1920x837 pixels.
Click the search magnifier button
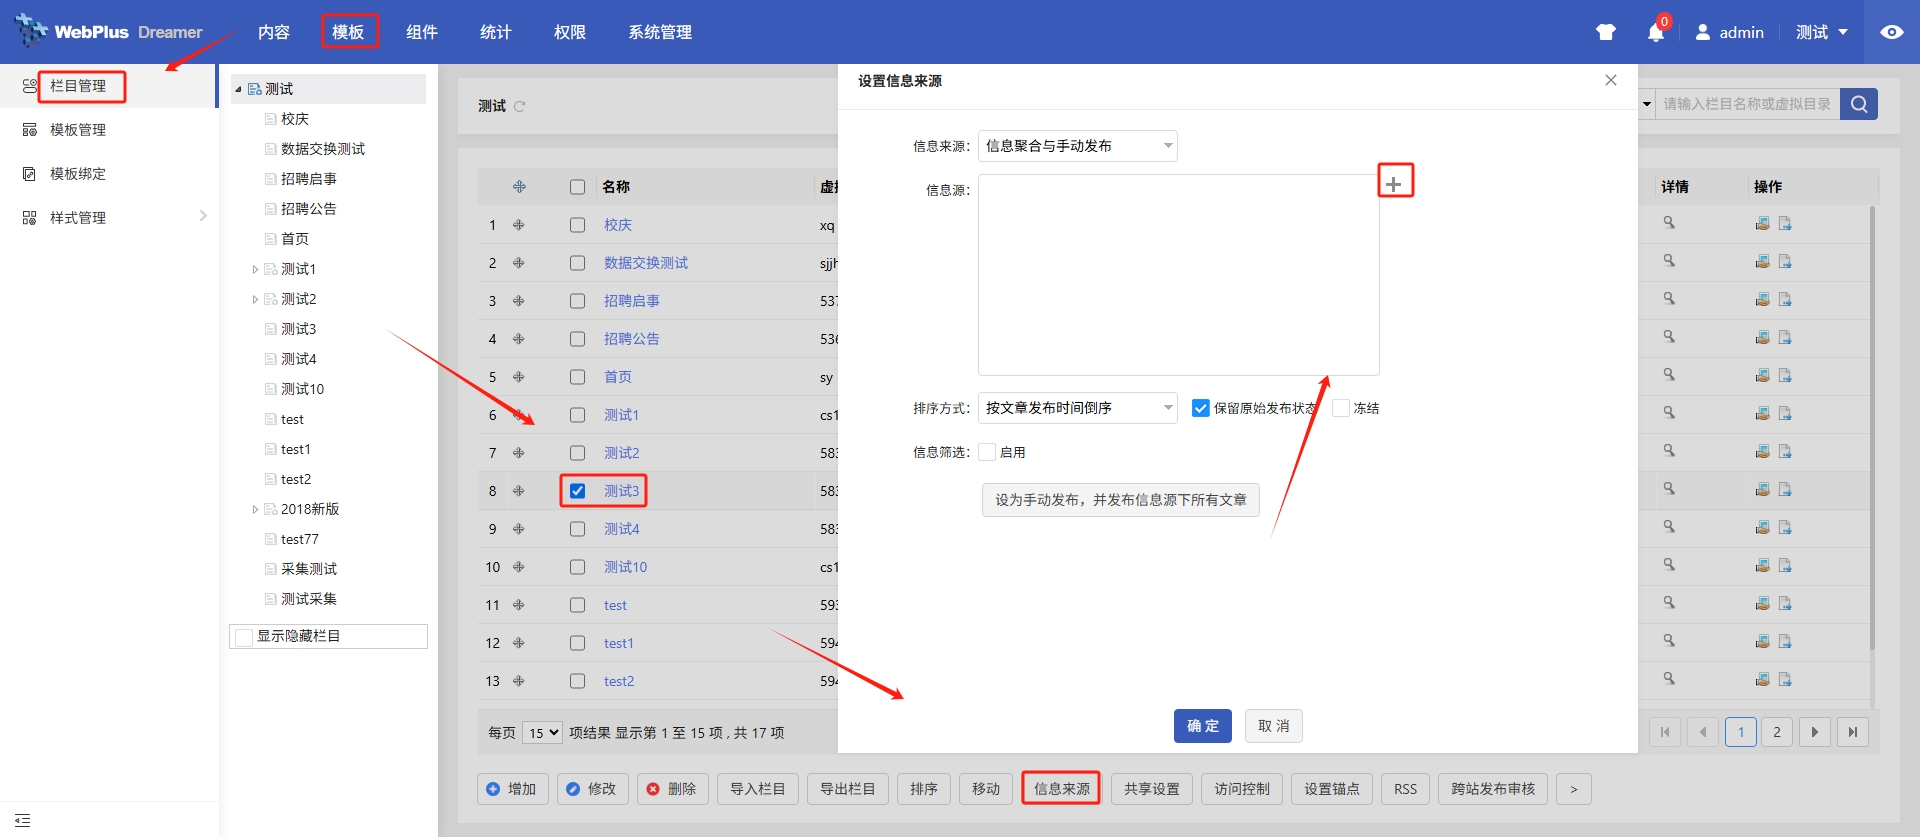pos(1858,104)
